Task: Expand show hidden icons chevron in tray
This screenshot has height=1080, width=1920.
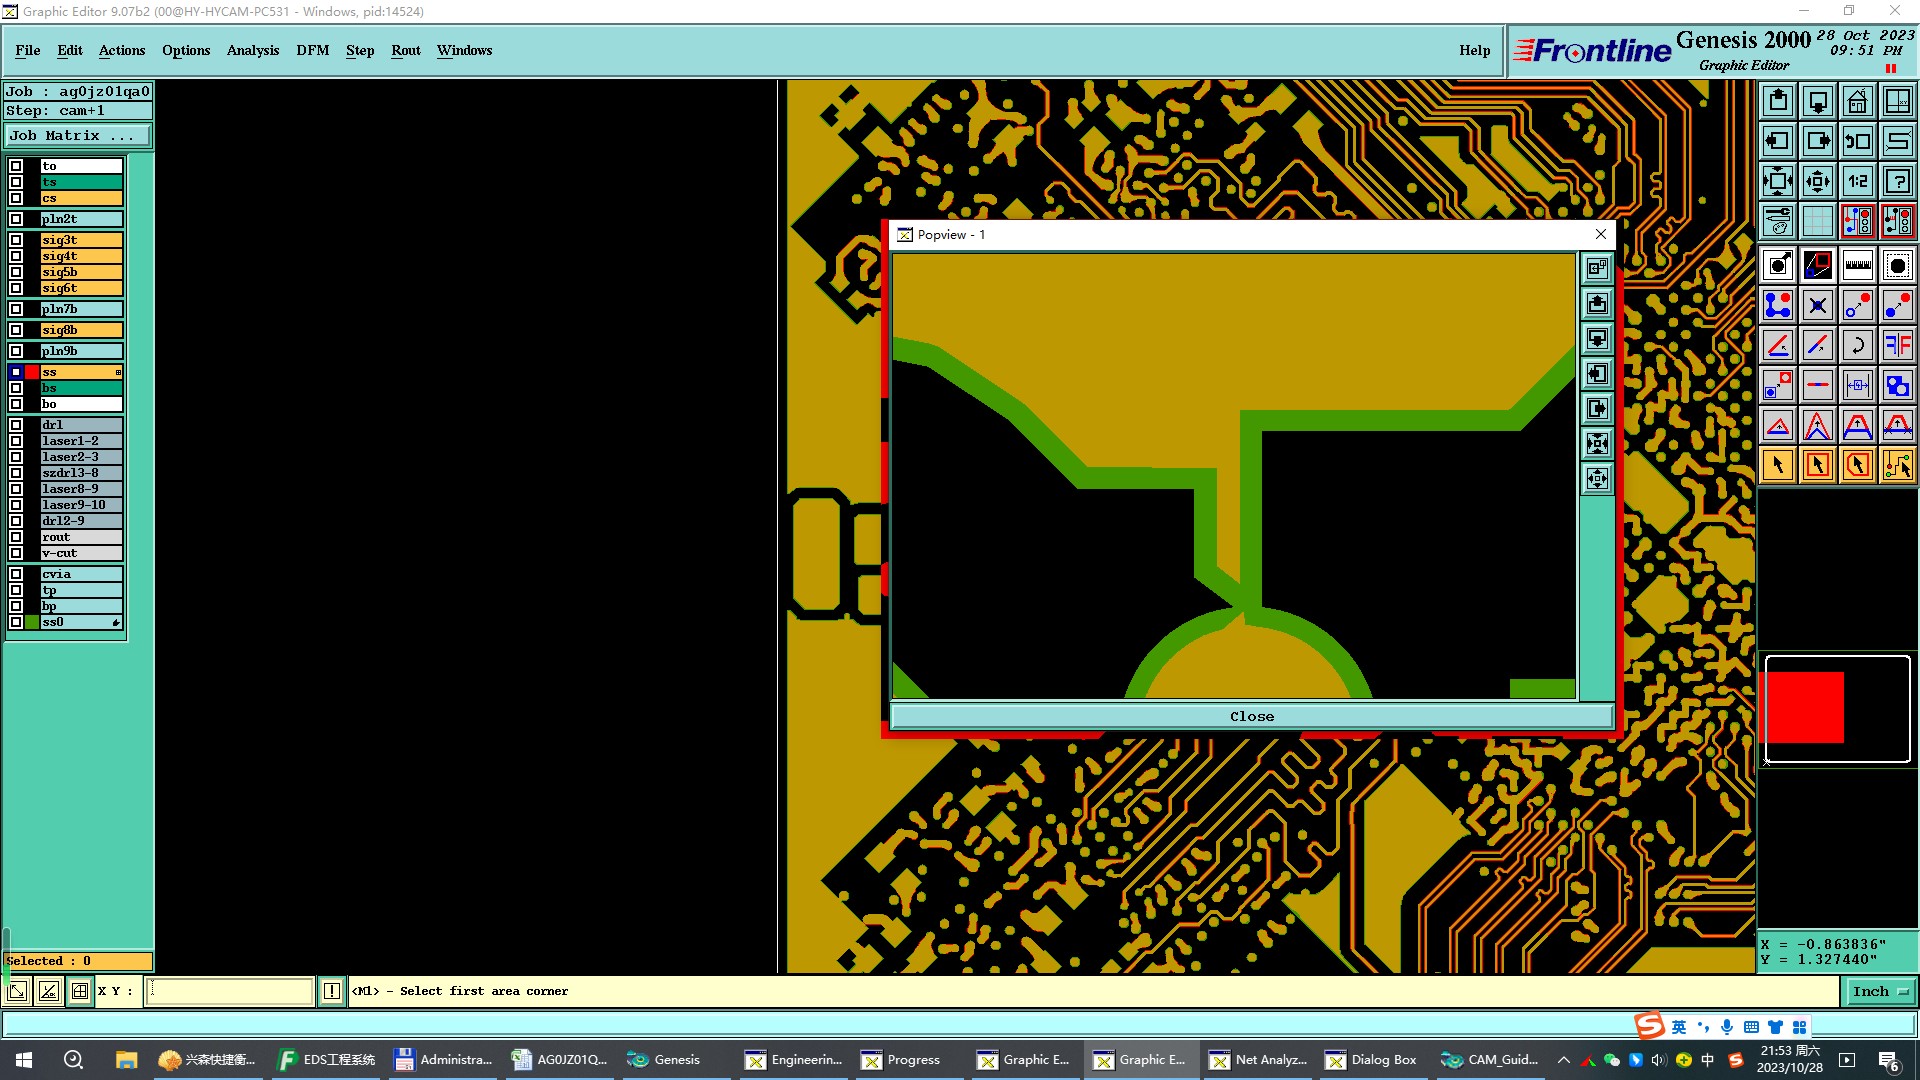Action: [x=1564, y=1060]
